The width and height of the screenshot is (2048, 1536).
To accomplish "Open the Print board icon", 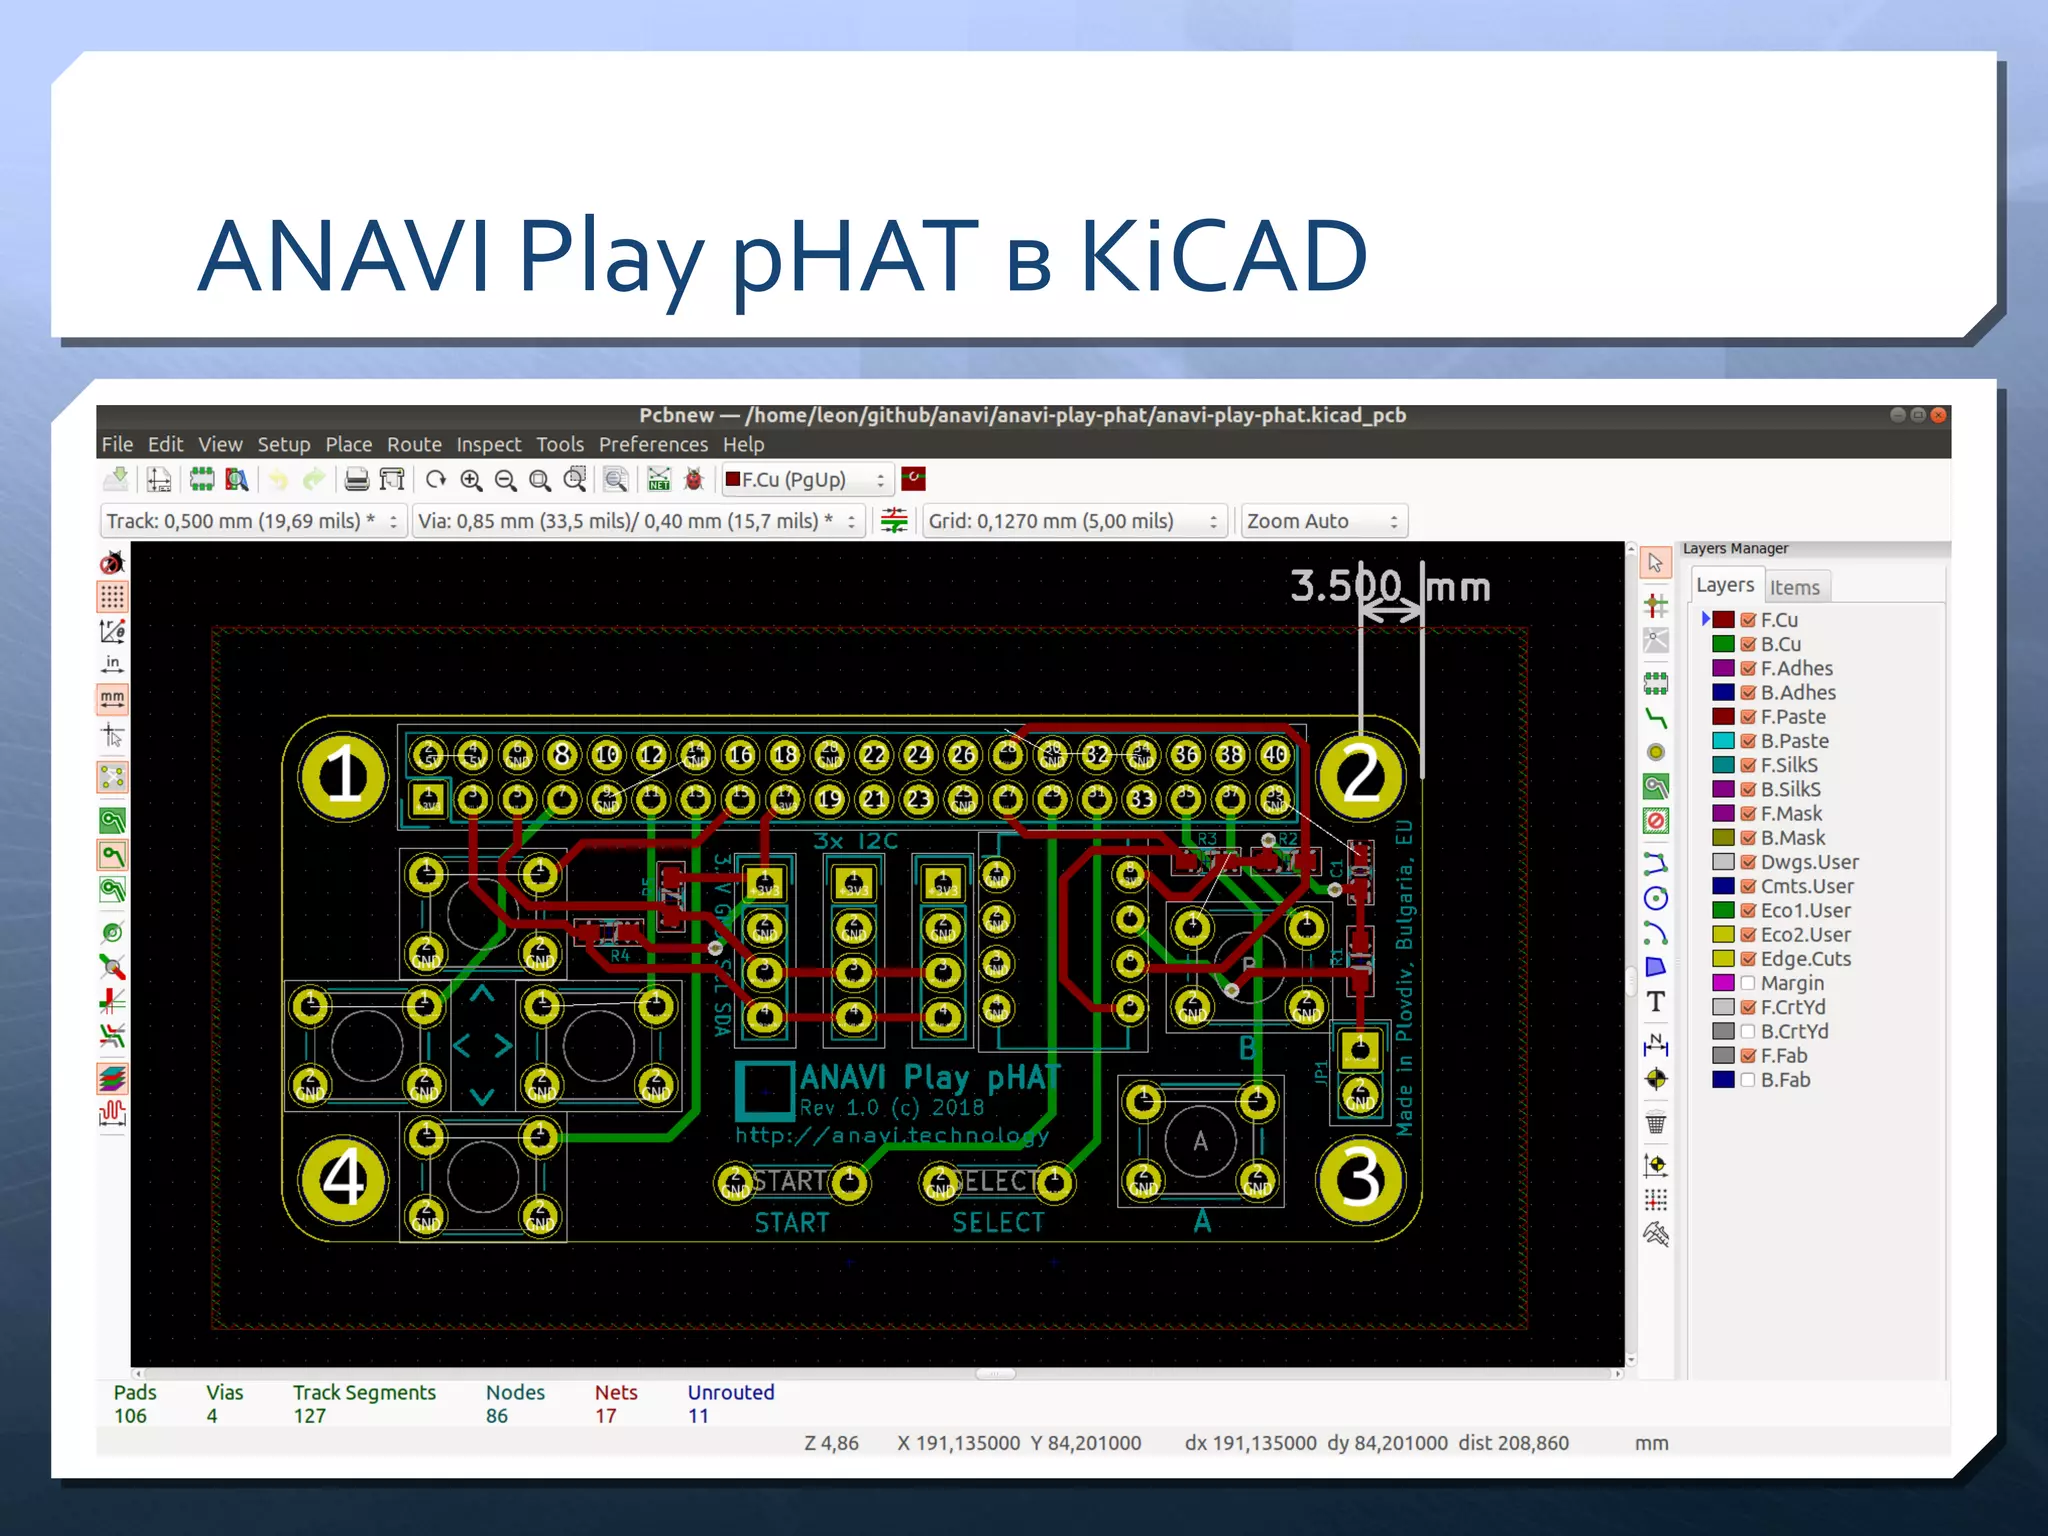I will (x=356, y=481).
